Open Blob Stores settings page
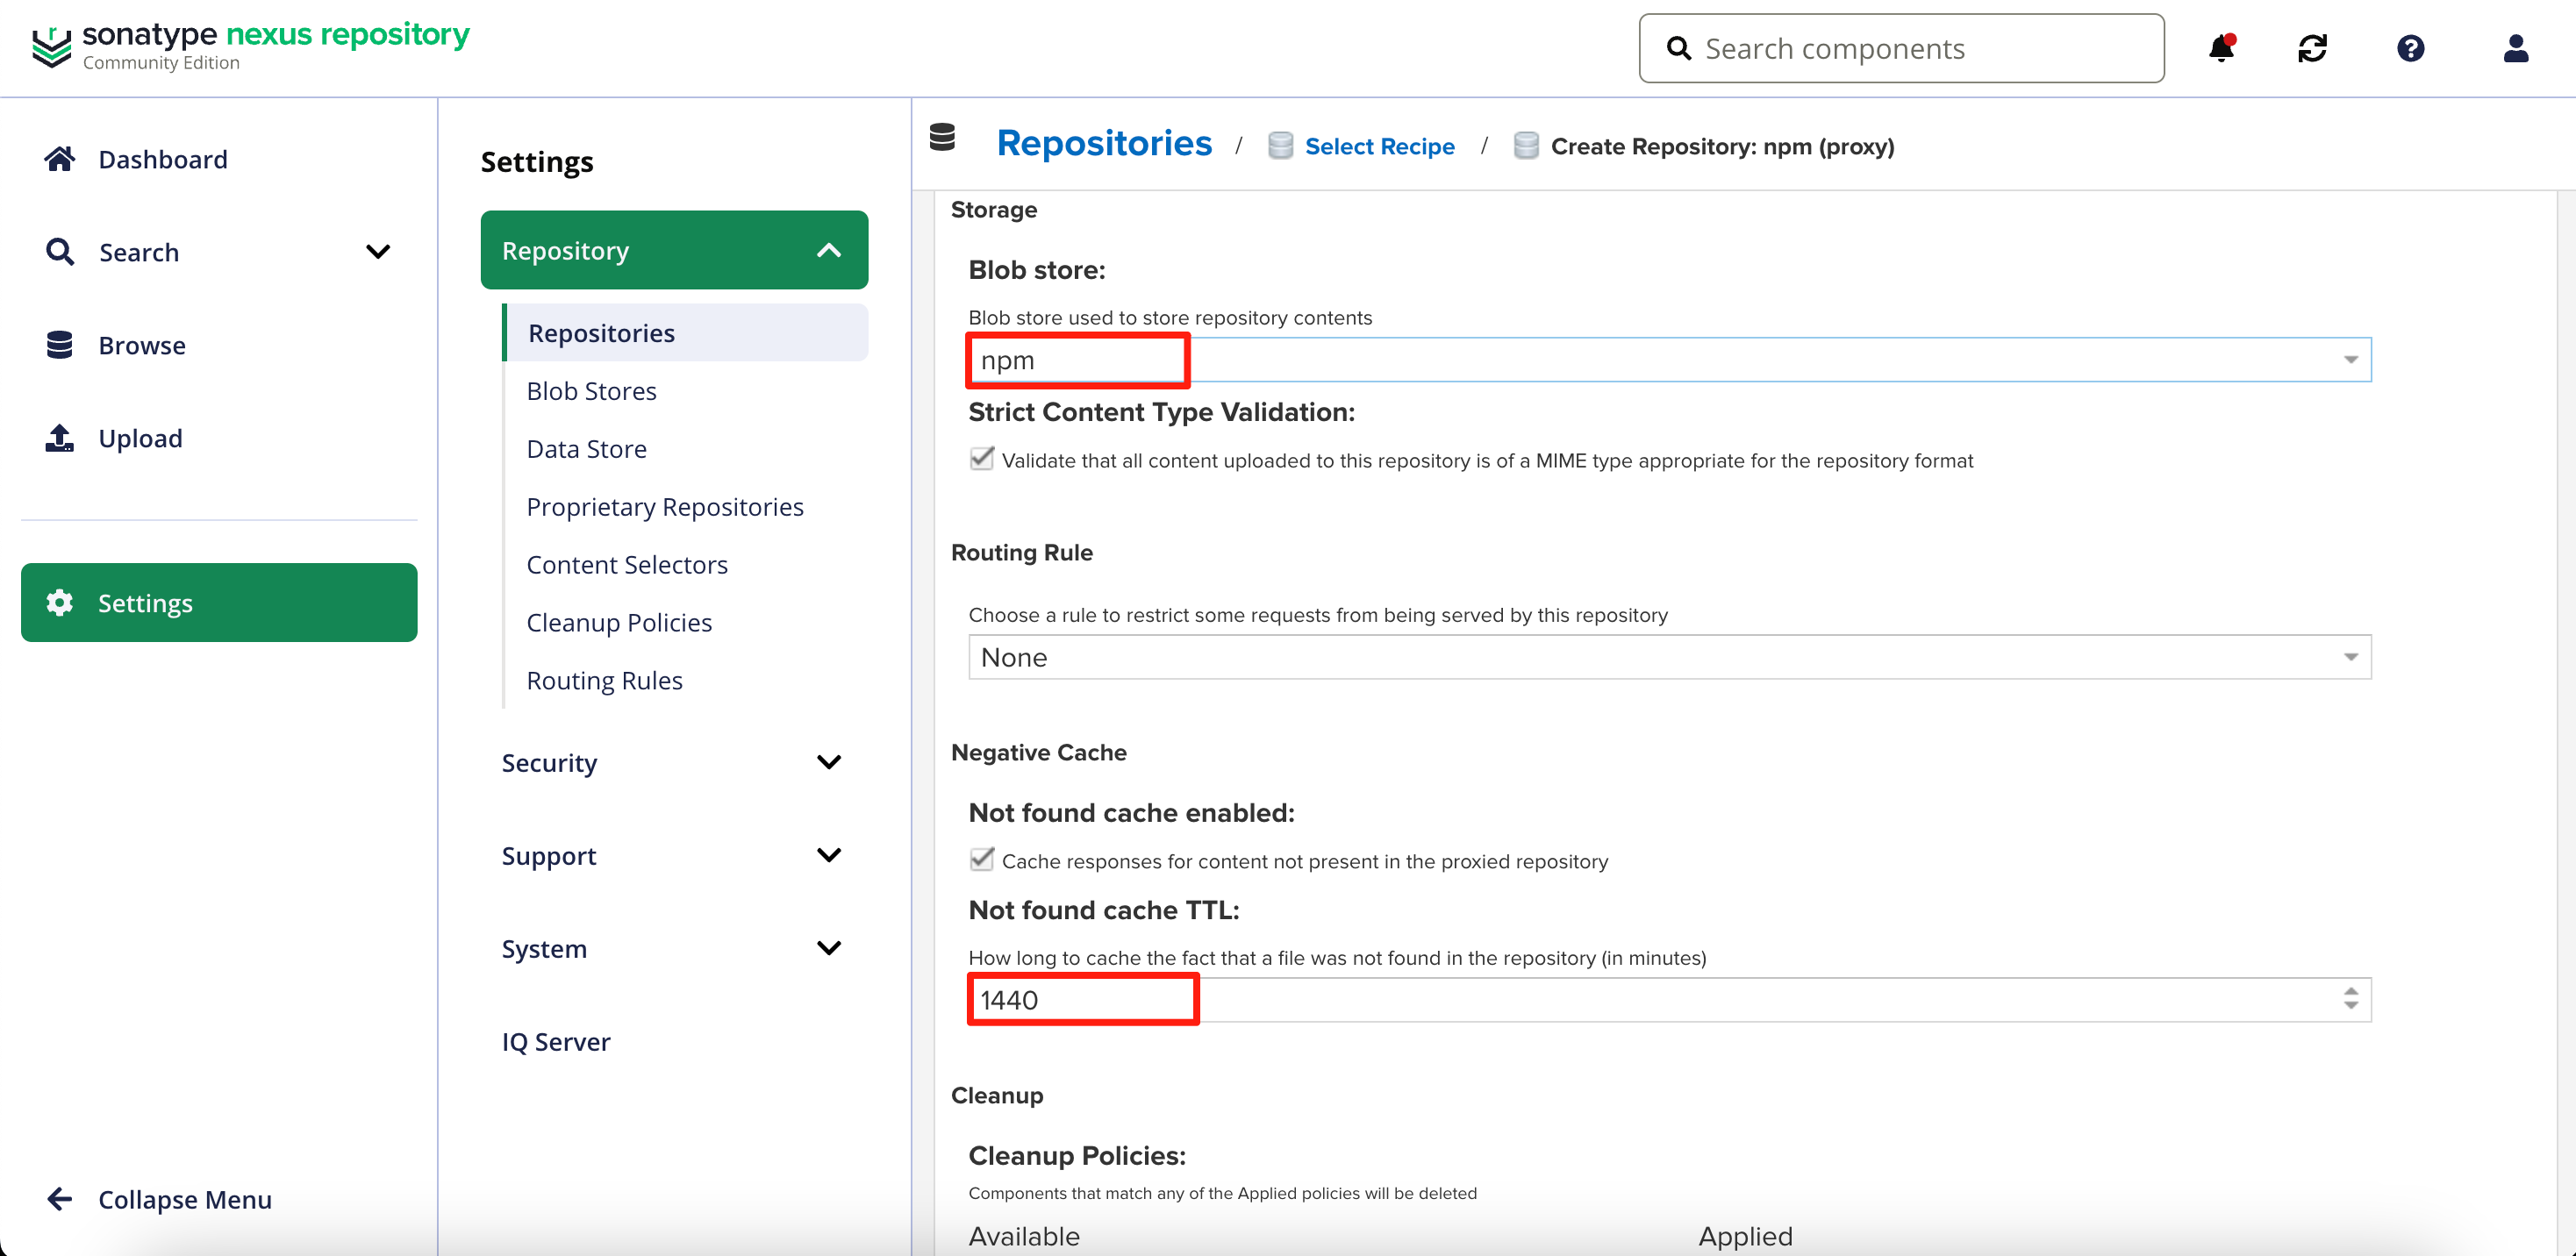 591,391
